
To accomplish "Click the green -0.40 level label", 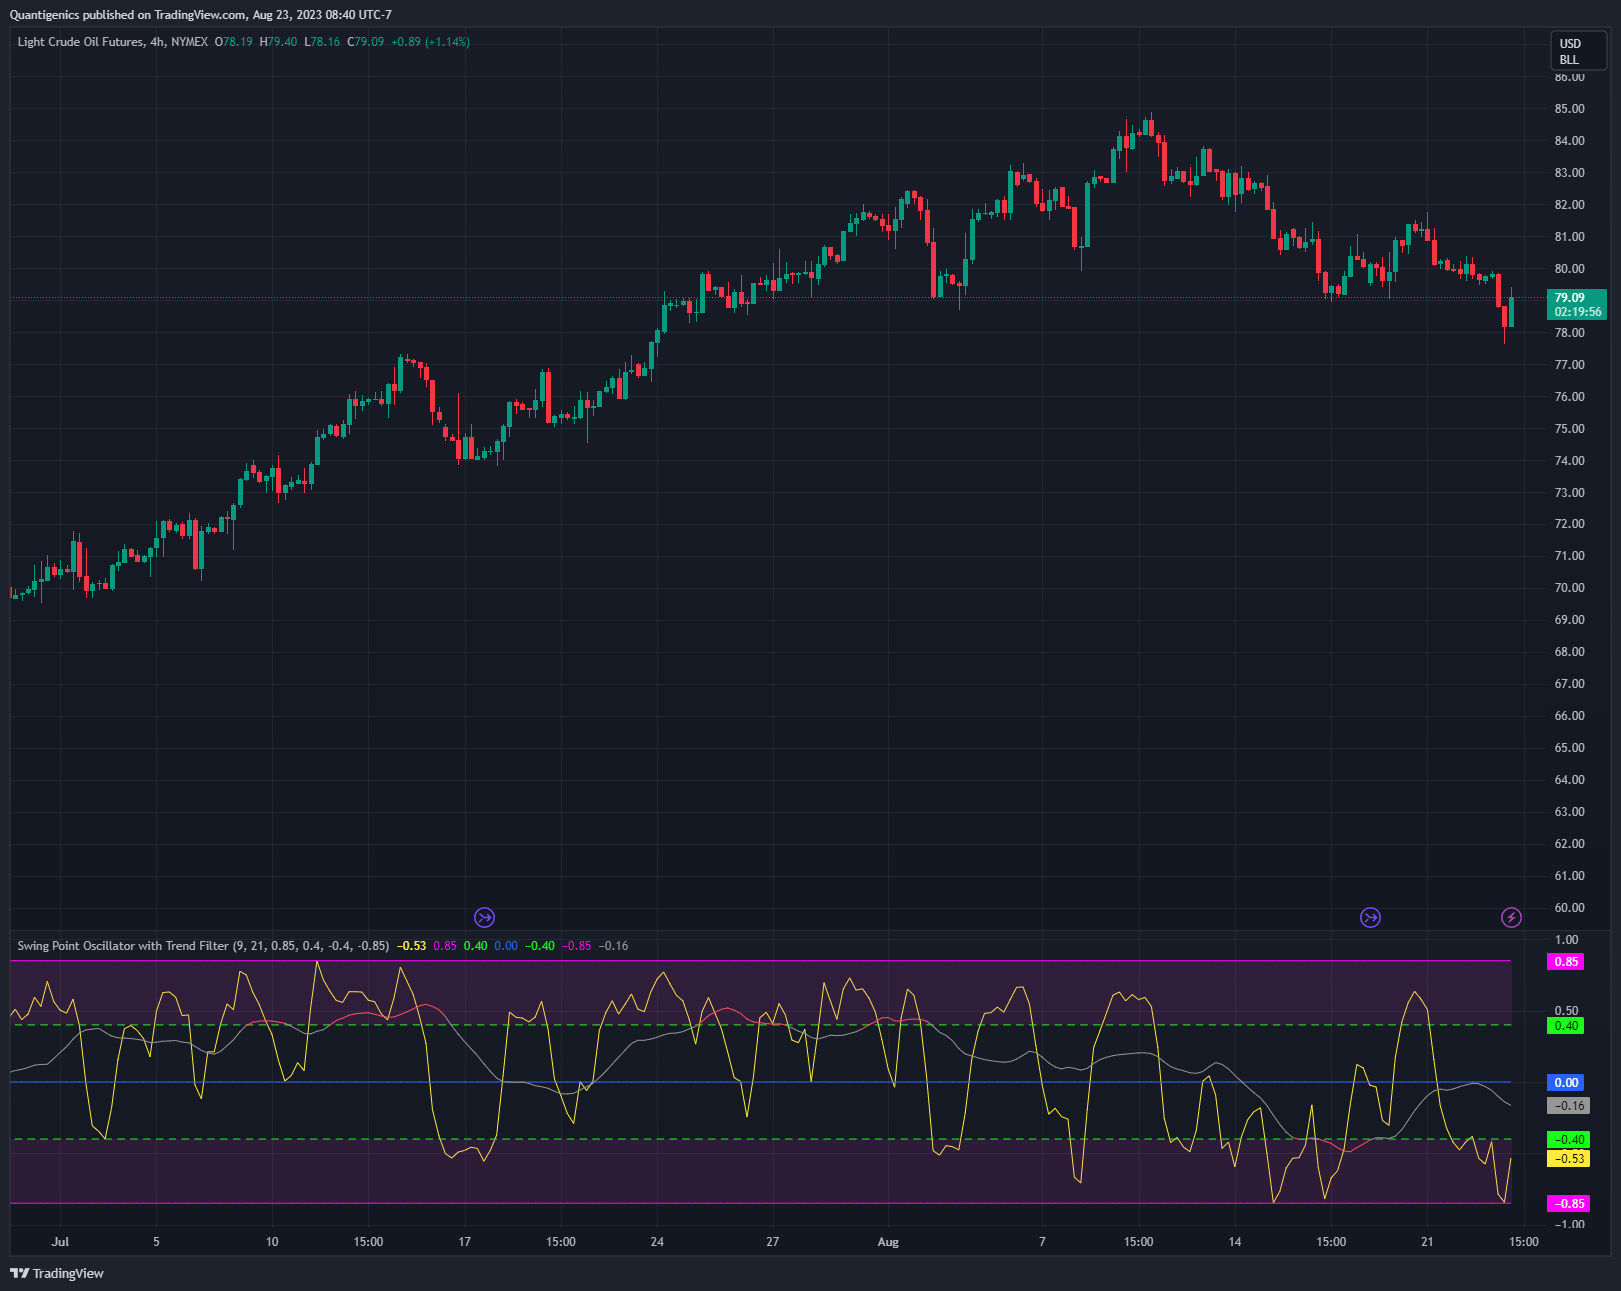I will [x=1568, y=1139].
